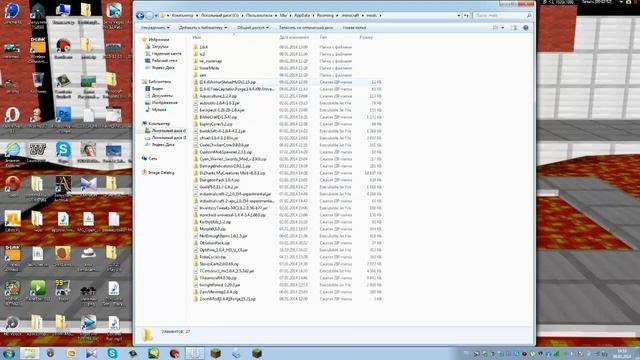640x360 pixels.
Task: Launch the first Minecraft block taskbar icon
Action: tap(216, 353)
